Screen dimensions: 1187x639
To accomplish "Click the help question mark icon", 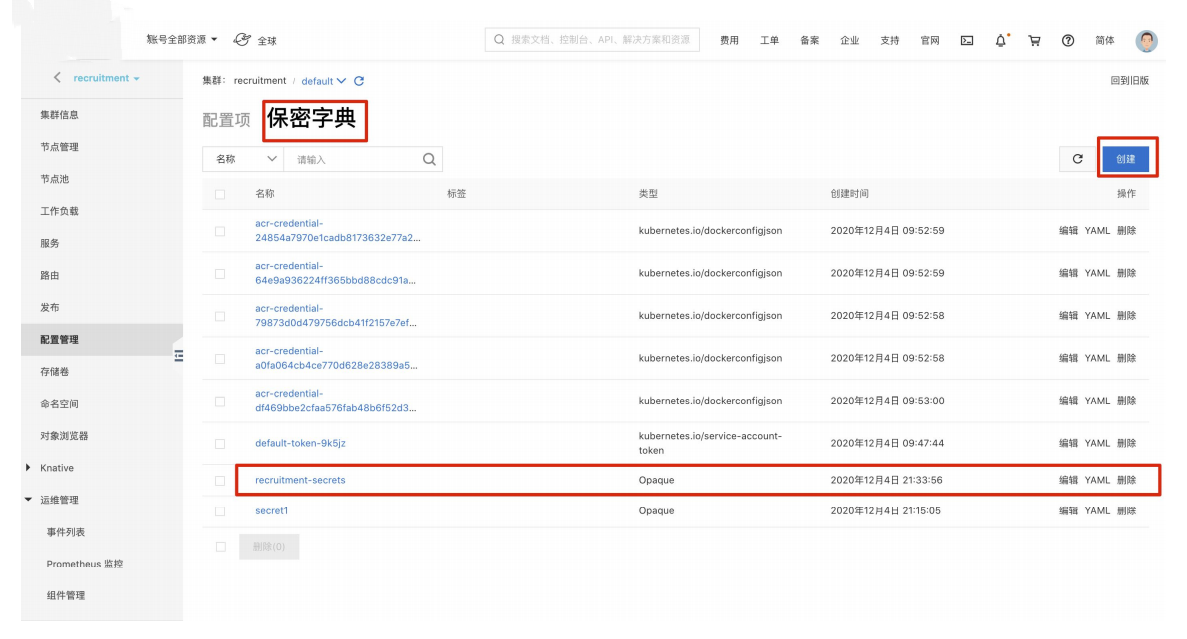I will point(1068,41).
